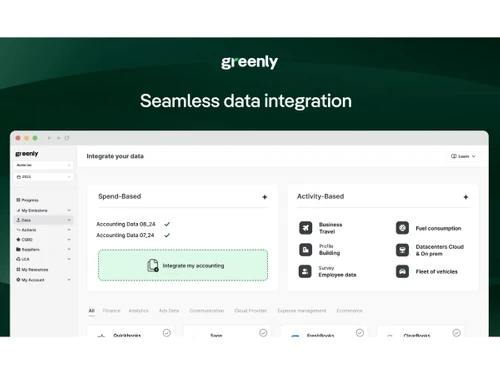Click the accounting document icon in green box
Image resolution: width=500 pixels, height=375 pixels.
click(x=153, y=266)
